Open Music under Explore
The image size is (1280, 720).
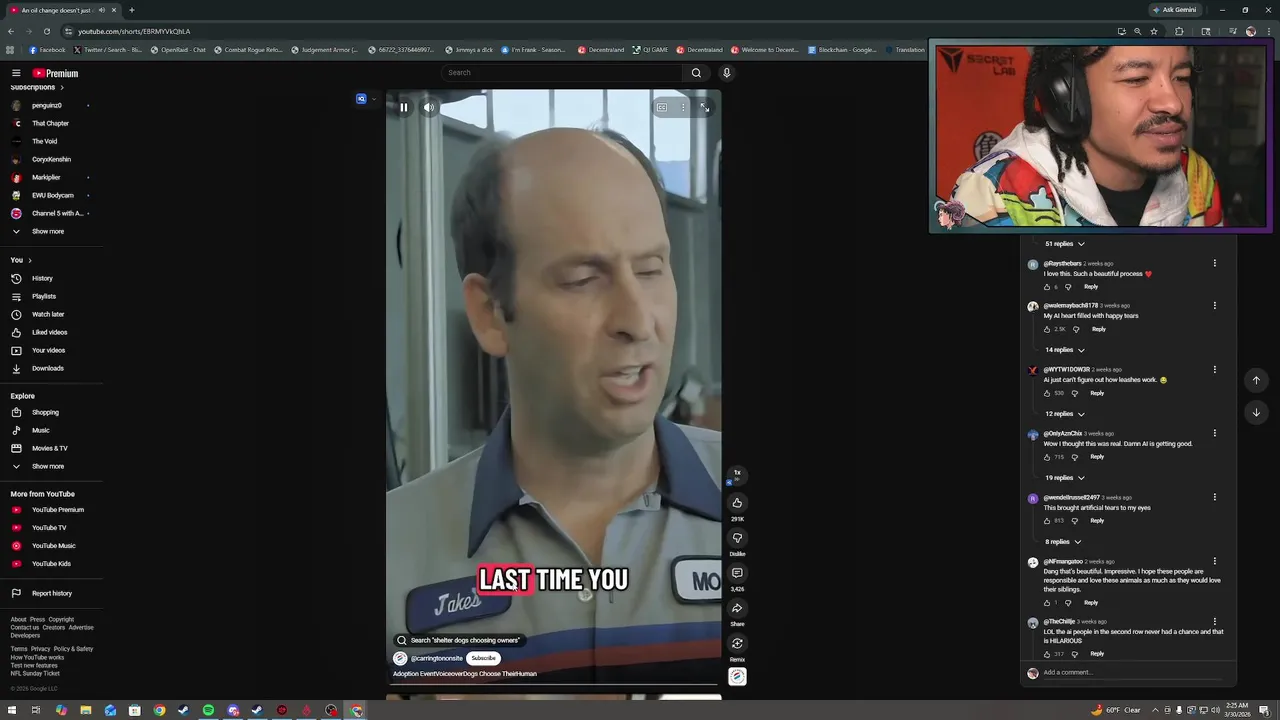40,430
